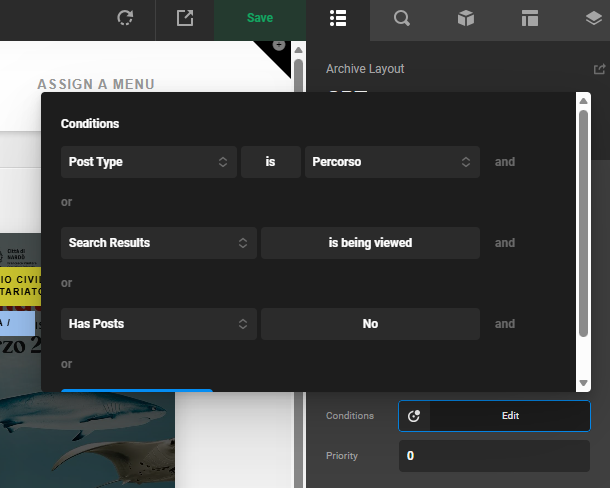Open the Elements cube tab
This screenshot has width=610, height=488.
[466, 18]
